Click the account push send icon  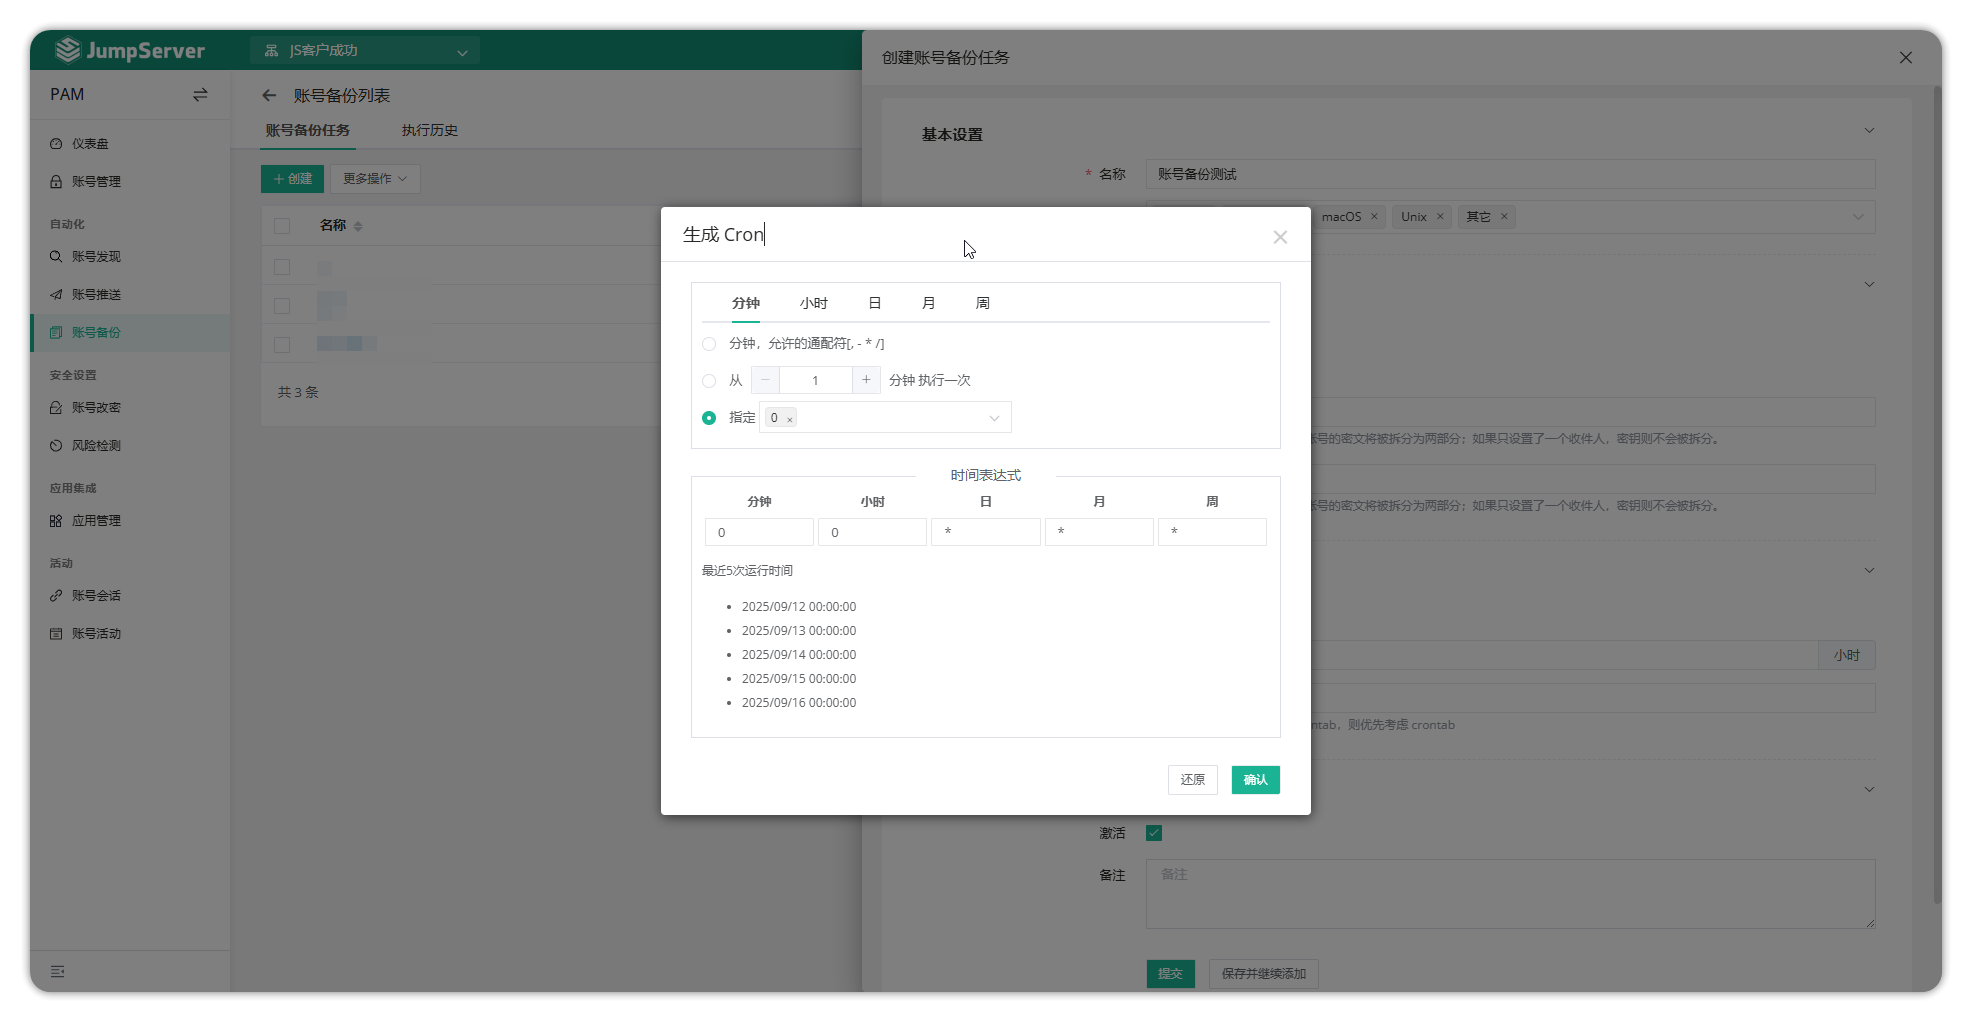click(x=56, y=295)
